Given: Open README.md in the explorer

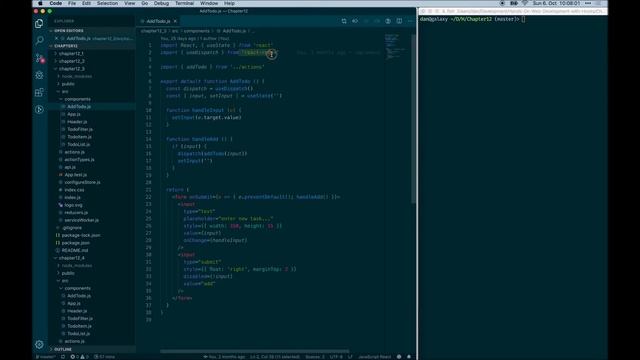Looking at the screenshot, I should point(75,251).
